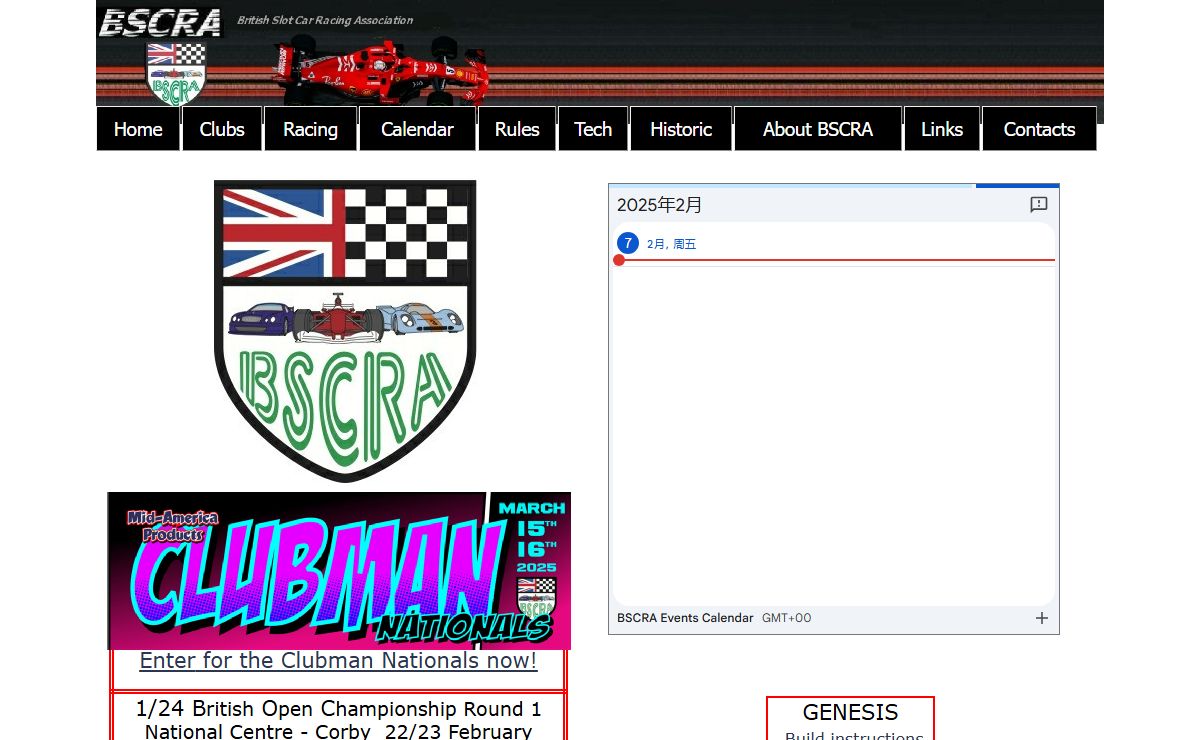Expand the Historic menu
Image resolution: width=1200 pixels, height=740 pixels.
[x=681, y=129]
